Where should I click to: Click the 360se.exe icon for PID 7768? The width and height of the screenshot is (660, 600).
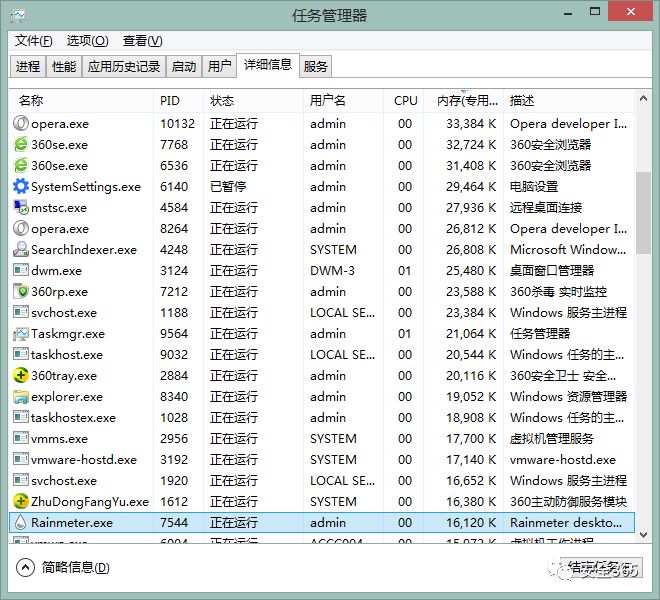[x=21, y=144]
